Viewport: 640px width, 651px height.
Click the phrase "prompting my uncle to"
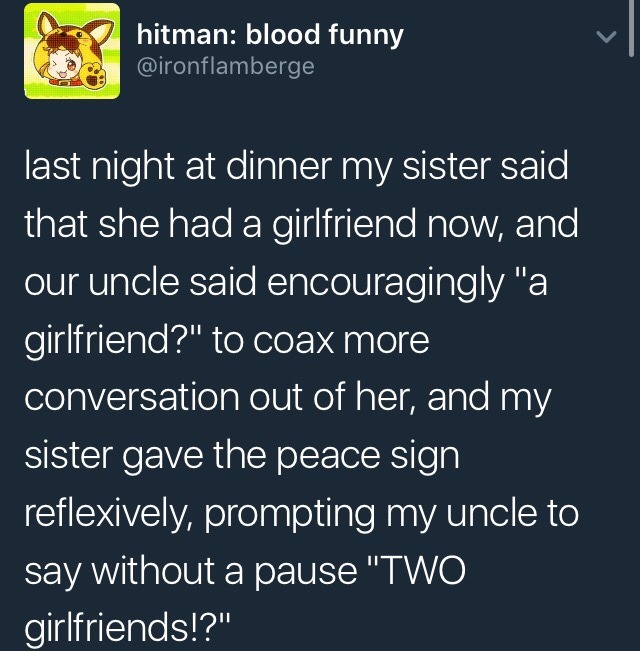click(392, 516)
